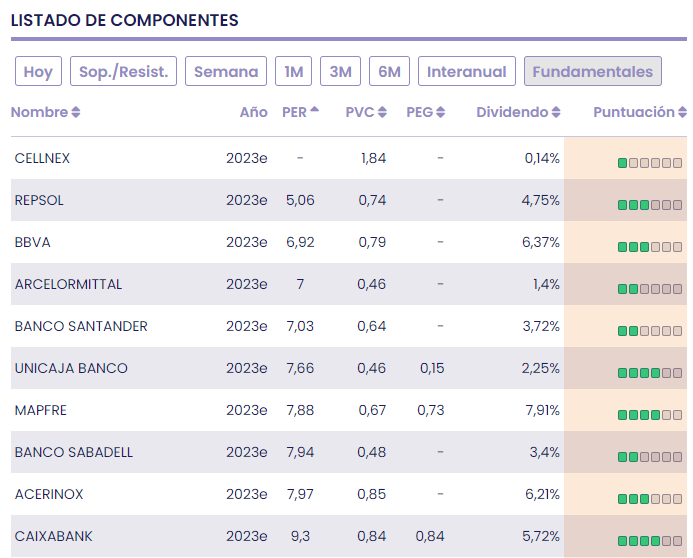Open the Interanual tab
The width and height of the screenshot is (693, 558).
467,72
